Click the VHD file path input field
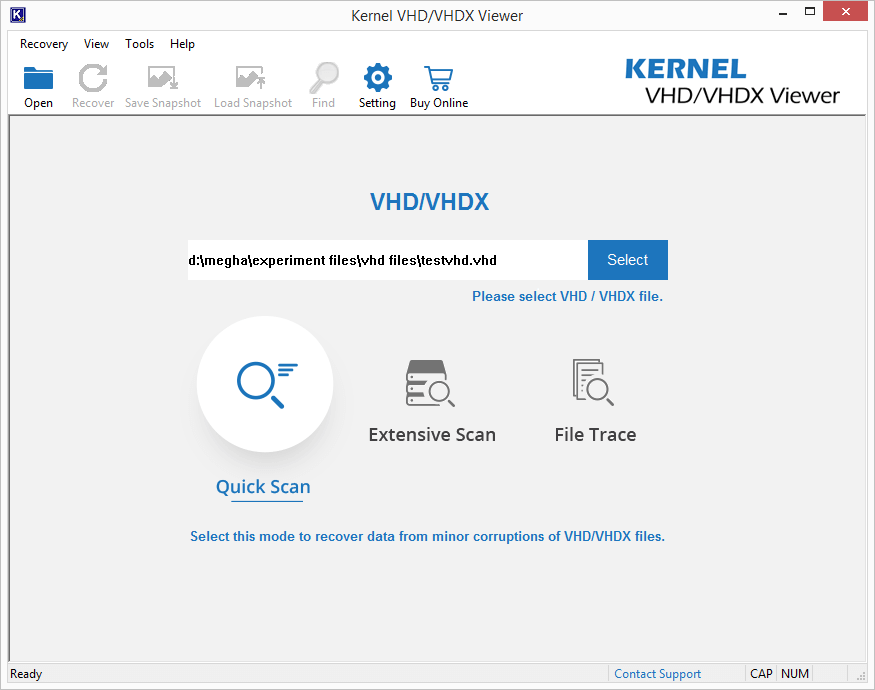The width and height of the screenshot is (875, 690). coord(388,260)
